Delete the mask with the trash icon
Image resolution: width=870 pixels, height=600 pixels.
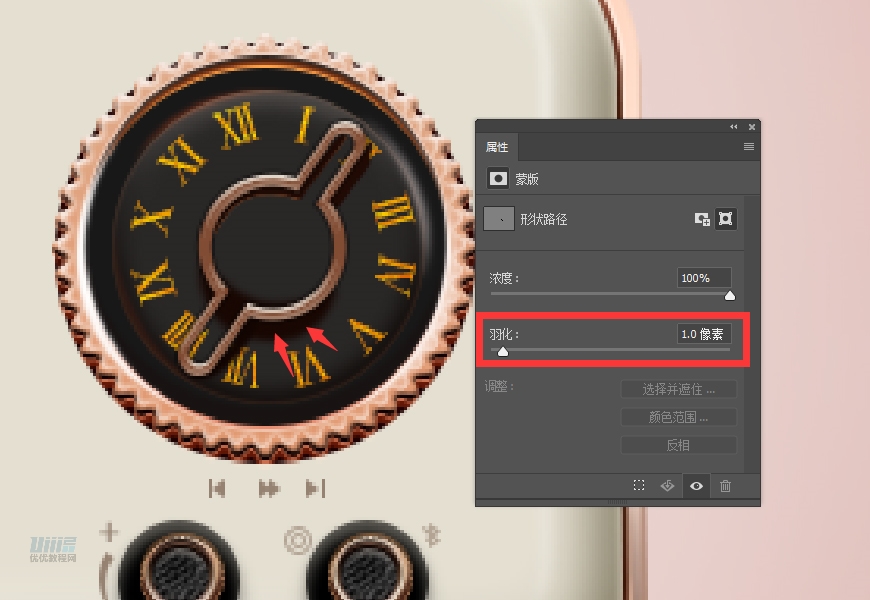tap(725, 486)
